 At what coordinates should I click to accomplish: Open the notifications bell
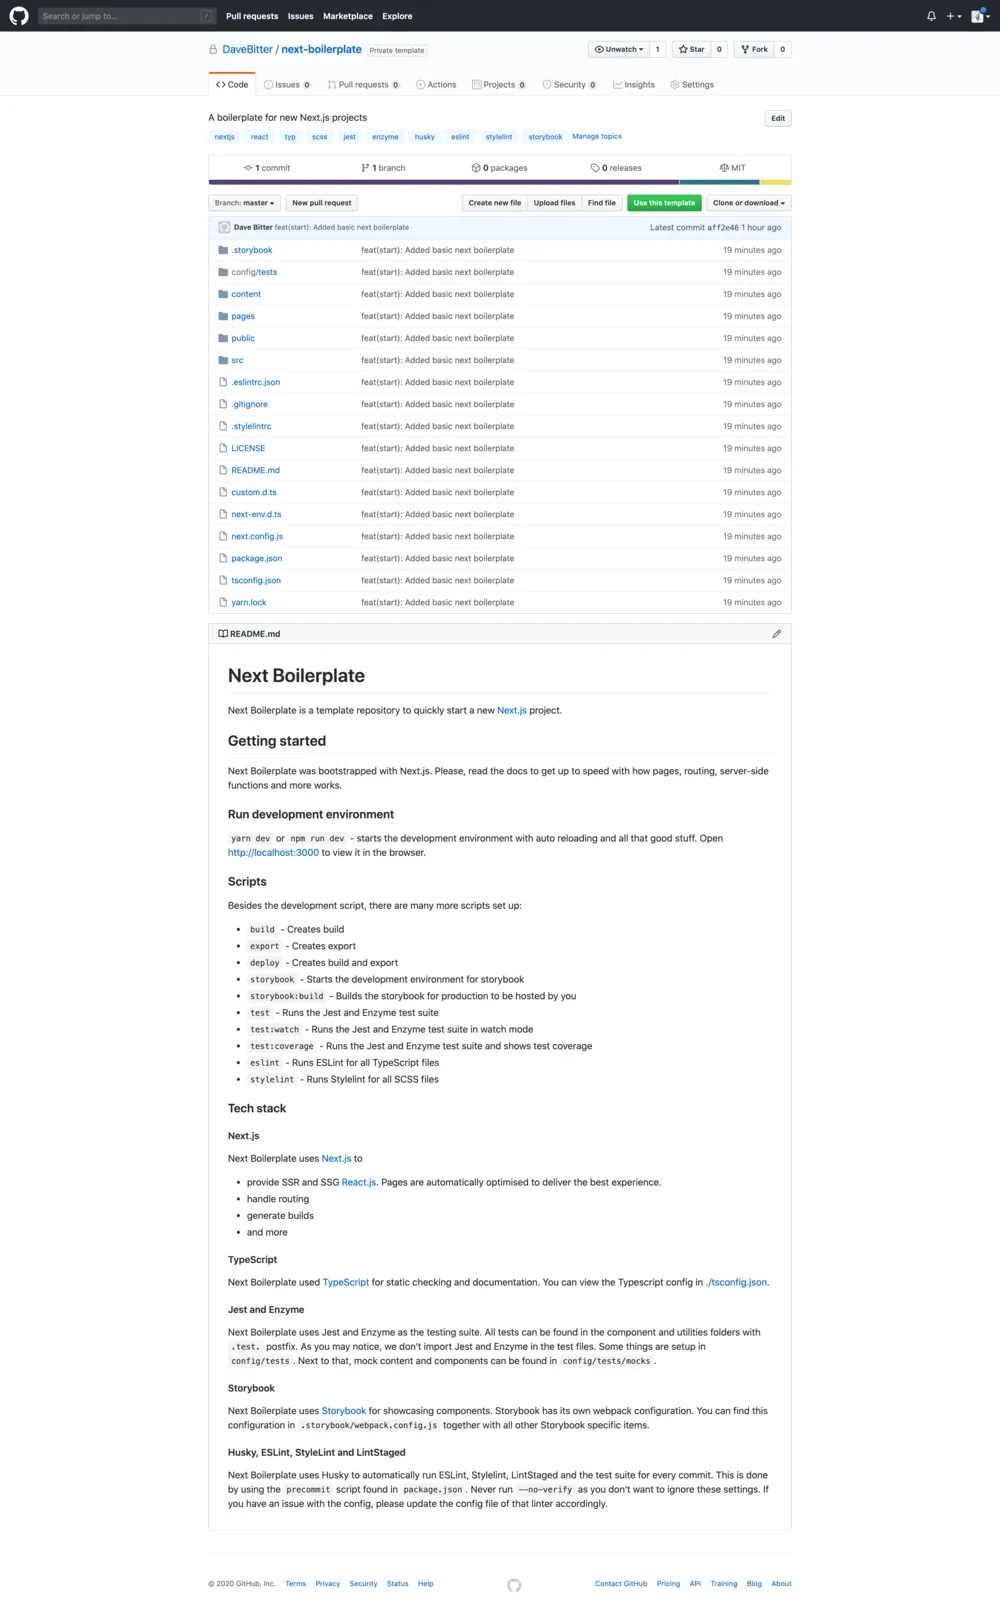click(x=931, y=16)
